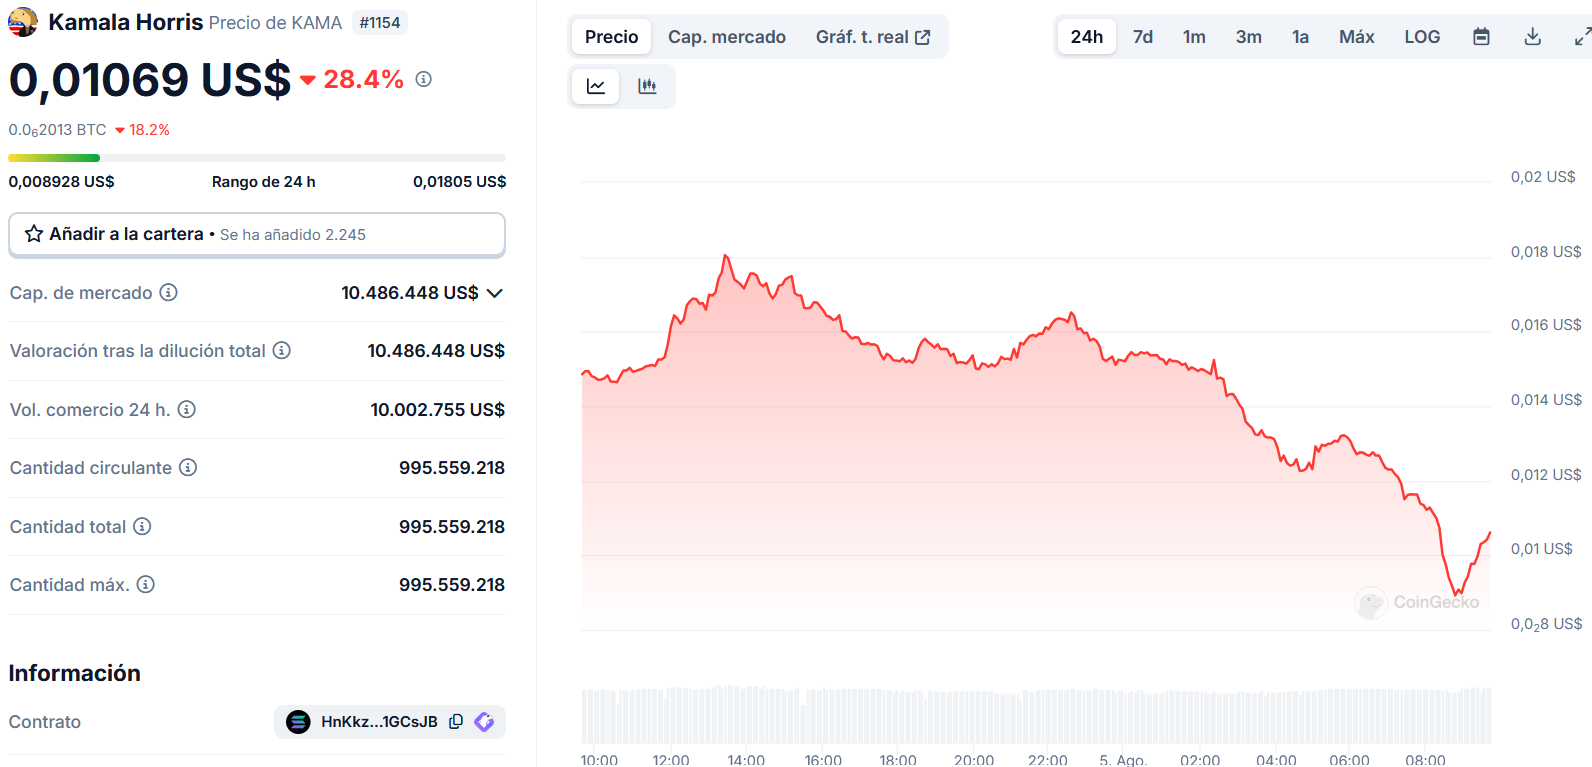The height and width of the screenshot is (767, 1592).
Task: Click the Rango de 24 h label
Action: [x=264, y=182]
